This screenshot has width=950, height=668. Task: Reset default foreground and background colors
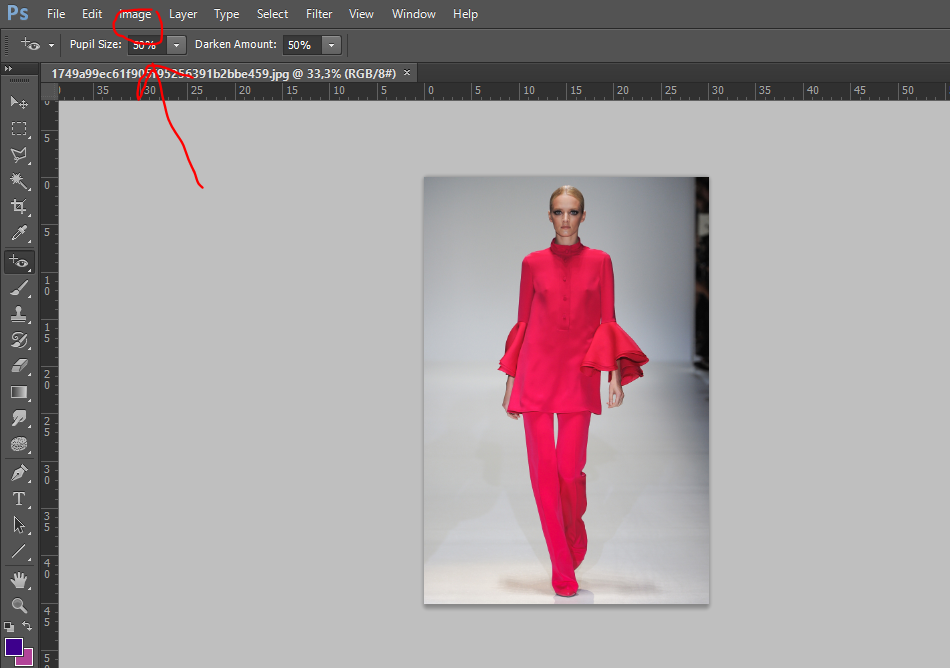(x=8, y=627)
